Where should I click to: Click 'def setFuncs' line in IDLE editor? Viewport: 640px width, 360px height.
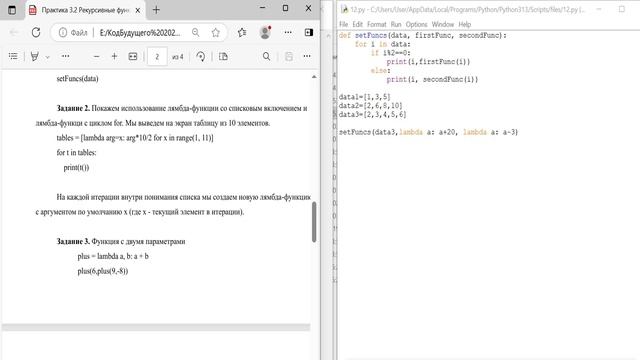coord(422,36)
